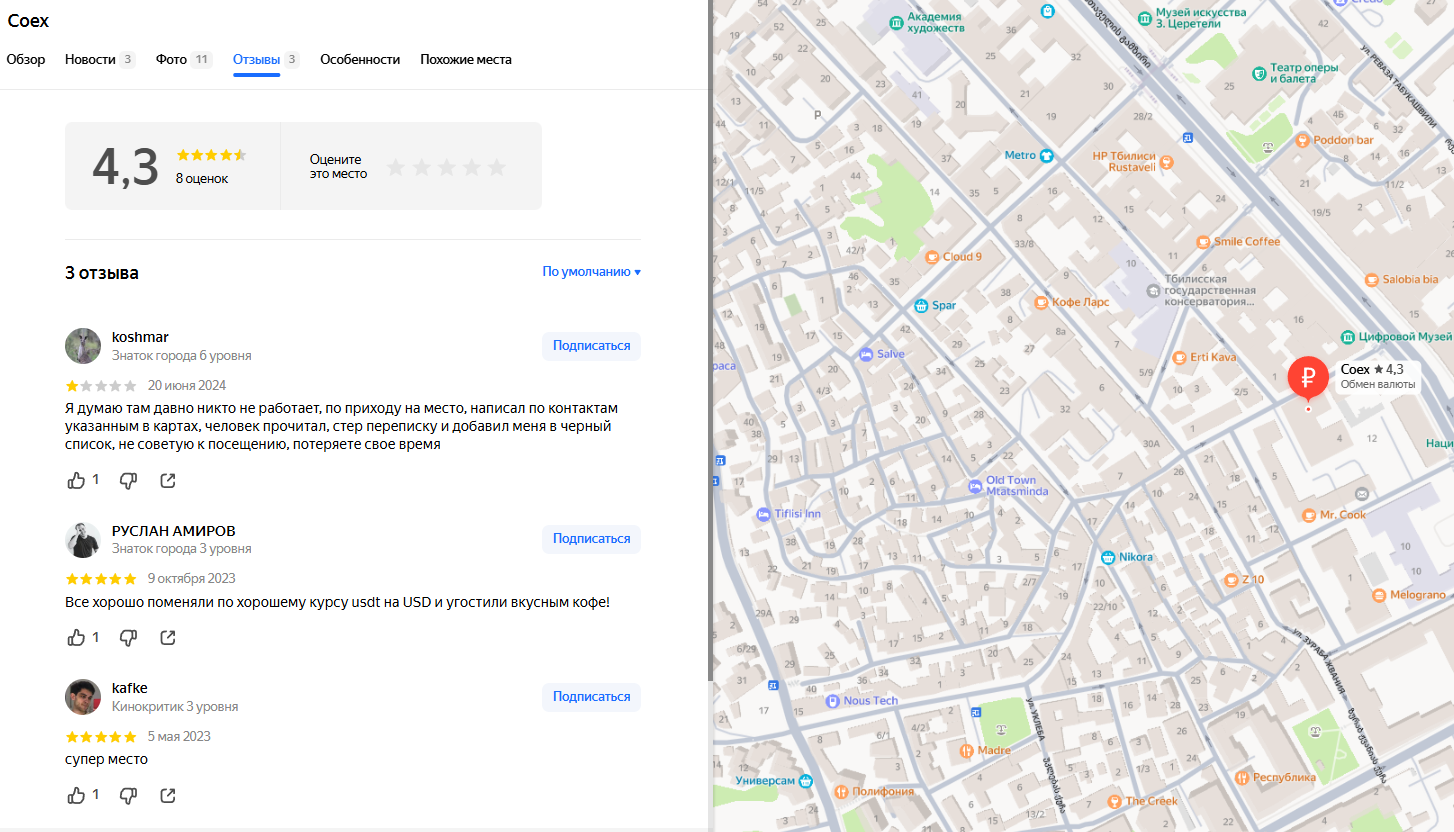Click РУСЛАН АМИРОВ's avatar picture
The width and height of the screenshot is (1454, 832).
[83, 540]
